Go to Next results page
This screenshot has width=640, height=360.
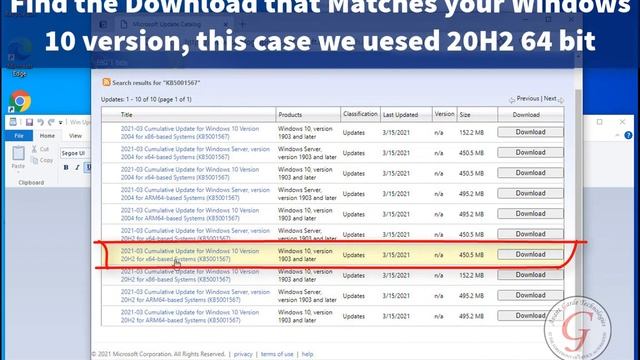click(550, 99)
